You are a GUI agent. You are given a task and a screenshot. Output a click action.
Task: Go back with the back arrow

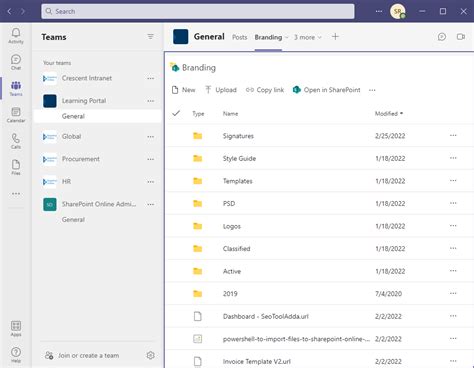[9, 11]
